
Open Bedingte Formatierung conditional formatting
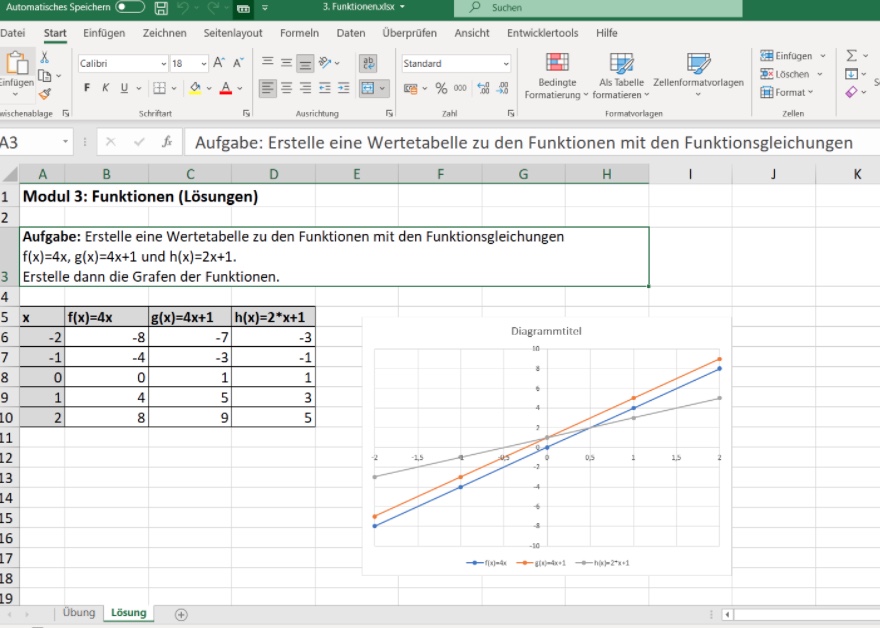pos(559,70)
